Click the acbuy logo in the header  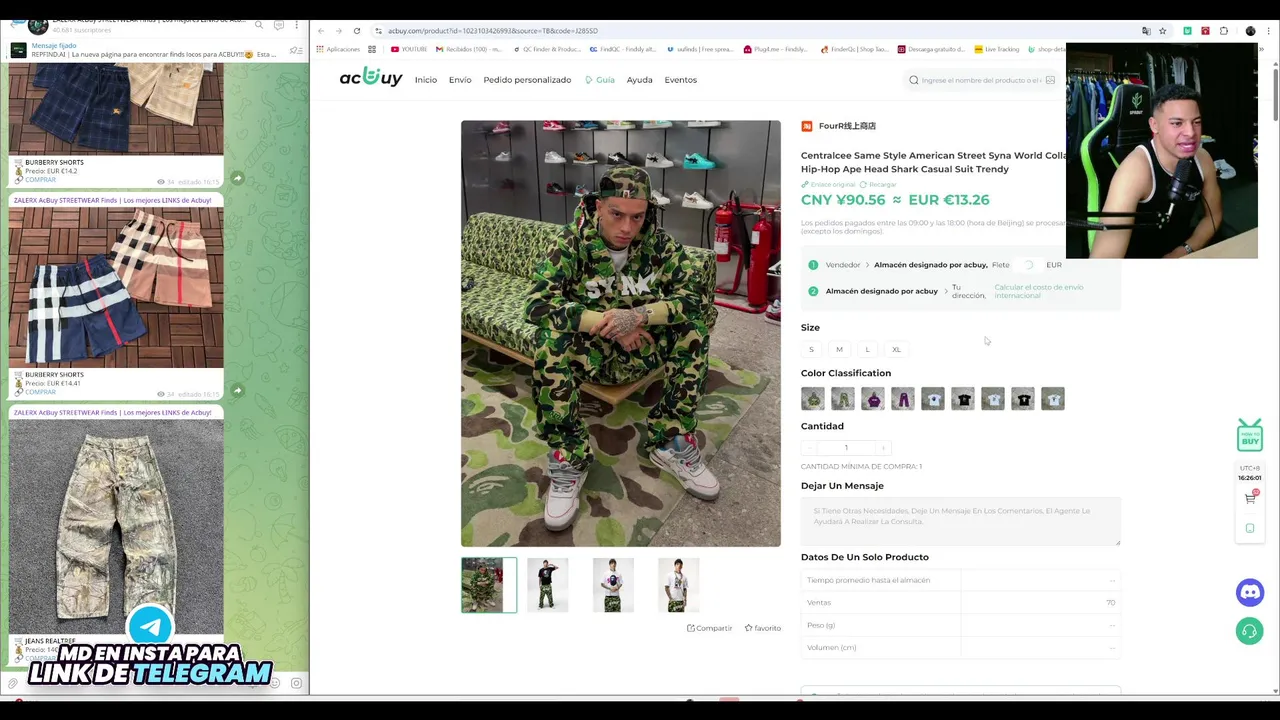371,78
